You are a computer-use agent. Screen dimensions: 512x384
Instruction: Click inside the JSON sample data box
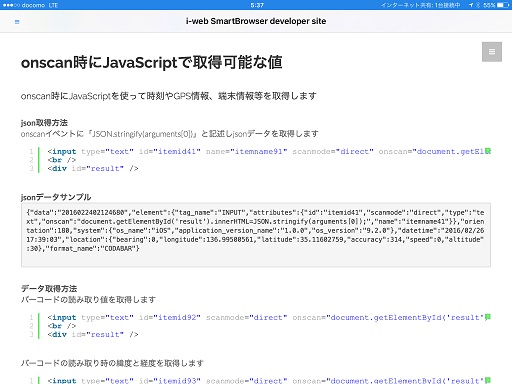(256, 235)
